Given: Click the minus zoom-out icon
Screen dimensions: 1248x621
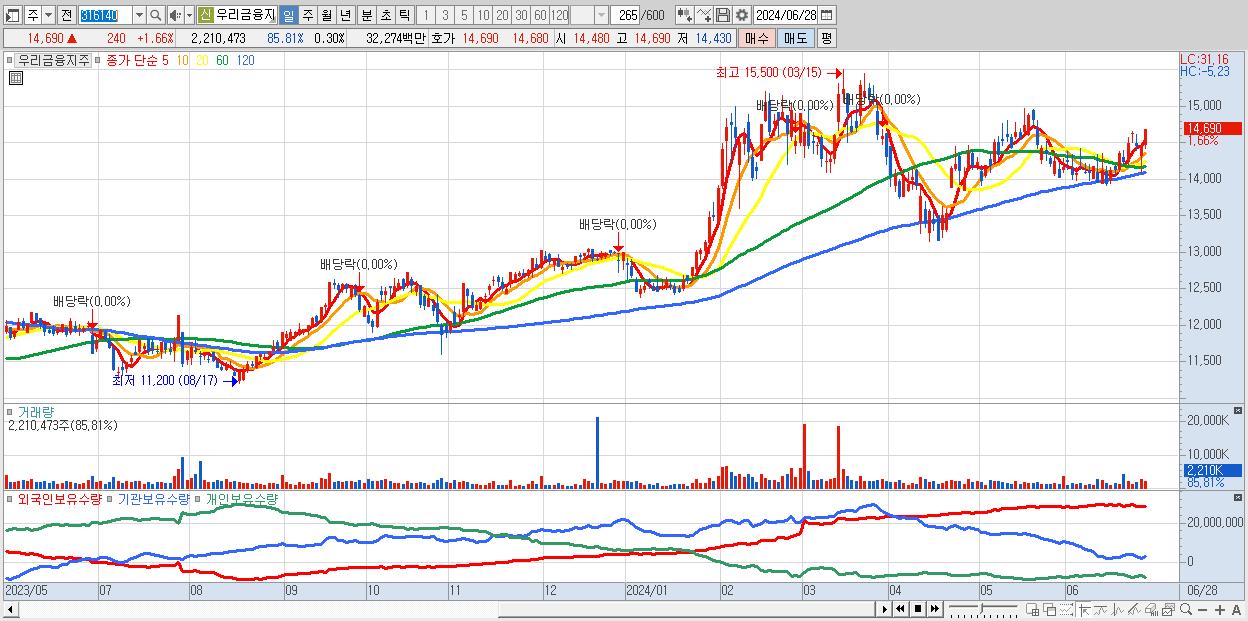Looking at the screenshot, I should click(1203, 610).
